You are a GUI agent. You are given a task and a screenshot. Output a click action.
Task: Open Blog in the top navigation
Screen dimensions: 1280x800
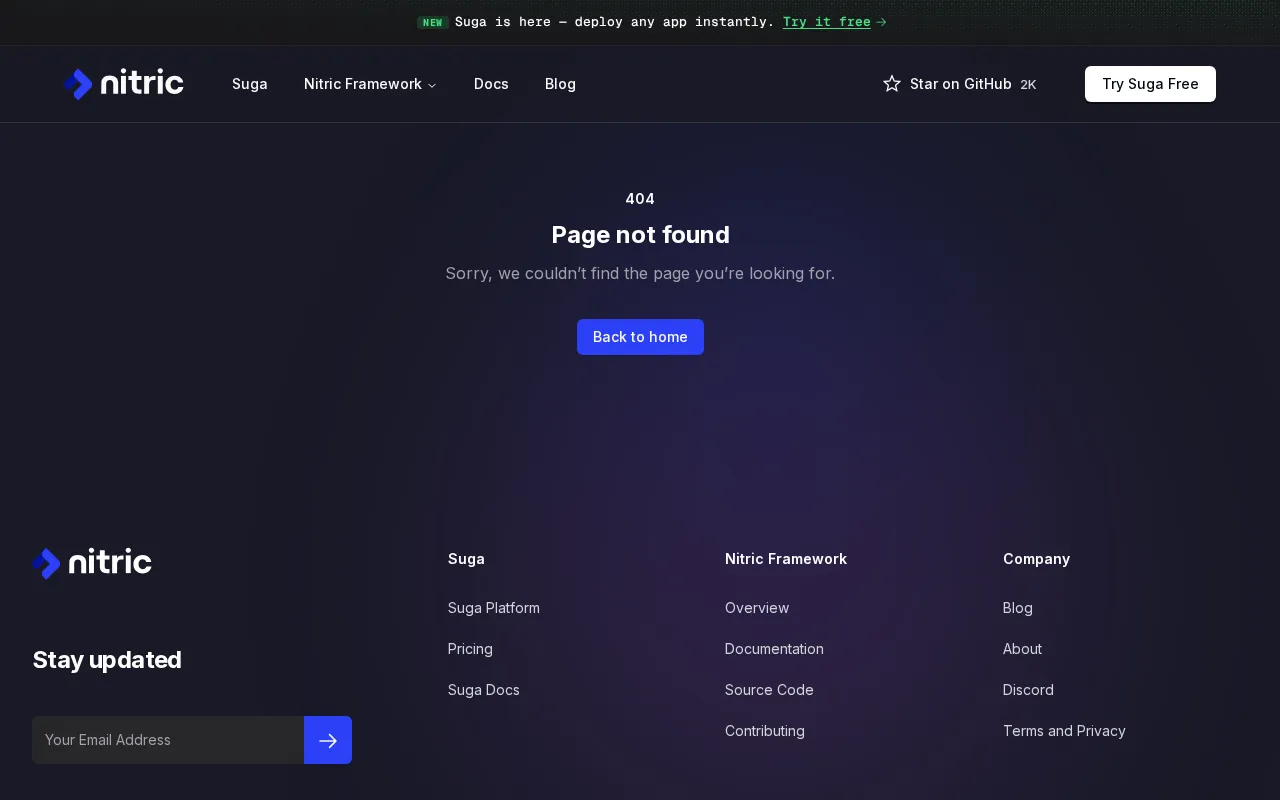(x=560, y=84)
